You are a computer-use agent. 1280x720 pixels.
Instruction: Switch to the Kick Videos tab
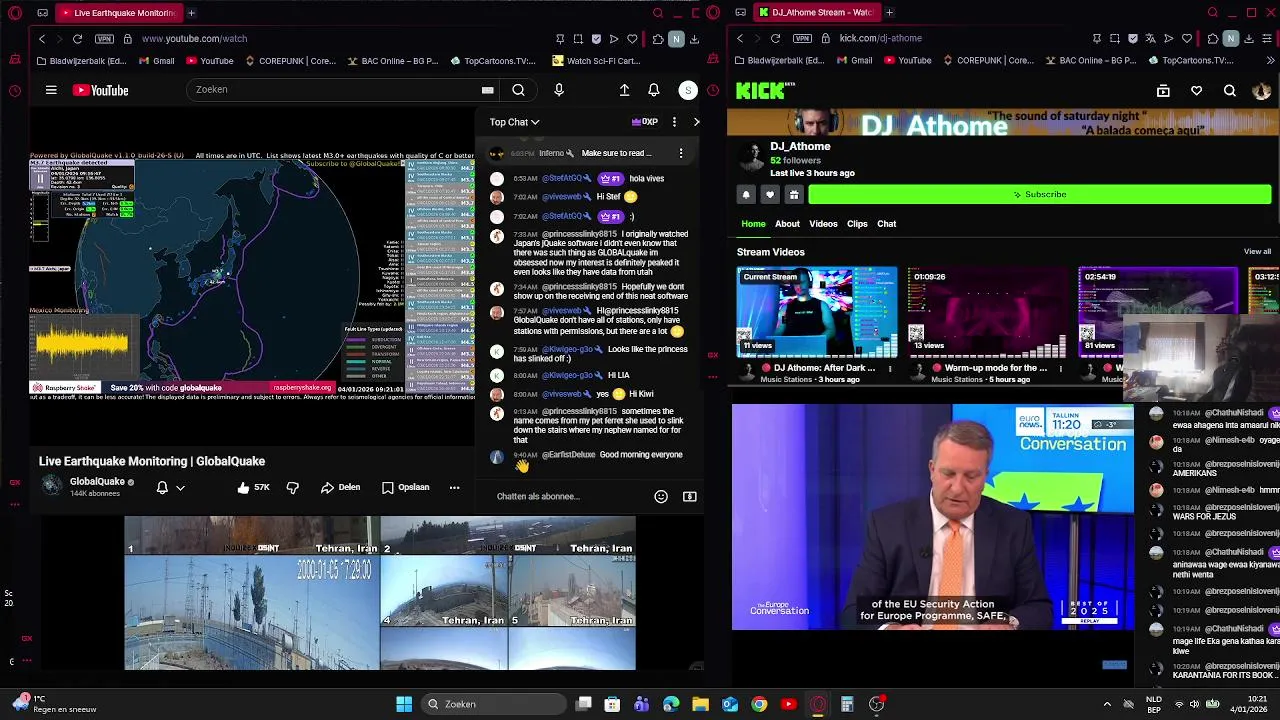(823, 224)
